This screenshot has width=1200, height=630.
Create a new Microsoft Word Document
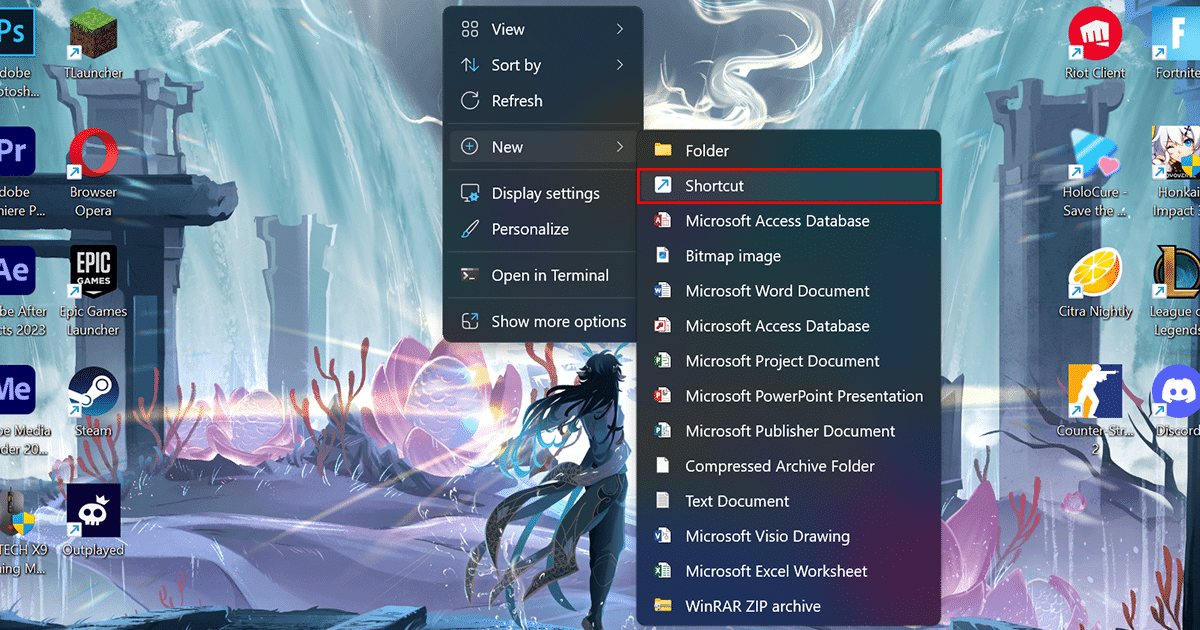click(x=789, y=291)
